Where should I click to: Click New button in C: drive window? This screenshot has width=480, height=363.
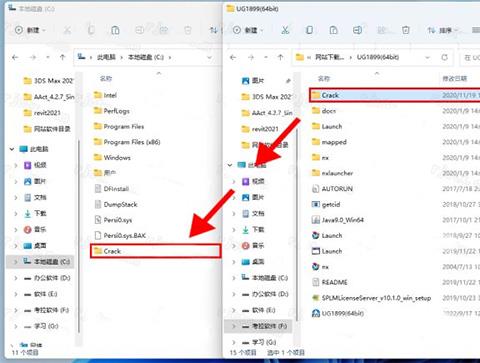coord(30,30)
